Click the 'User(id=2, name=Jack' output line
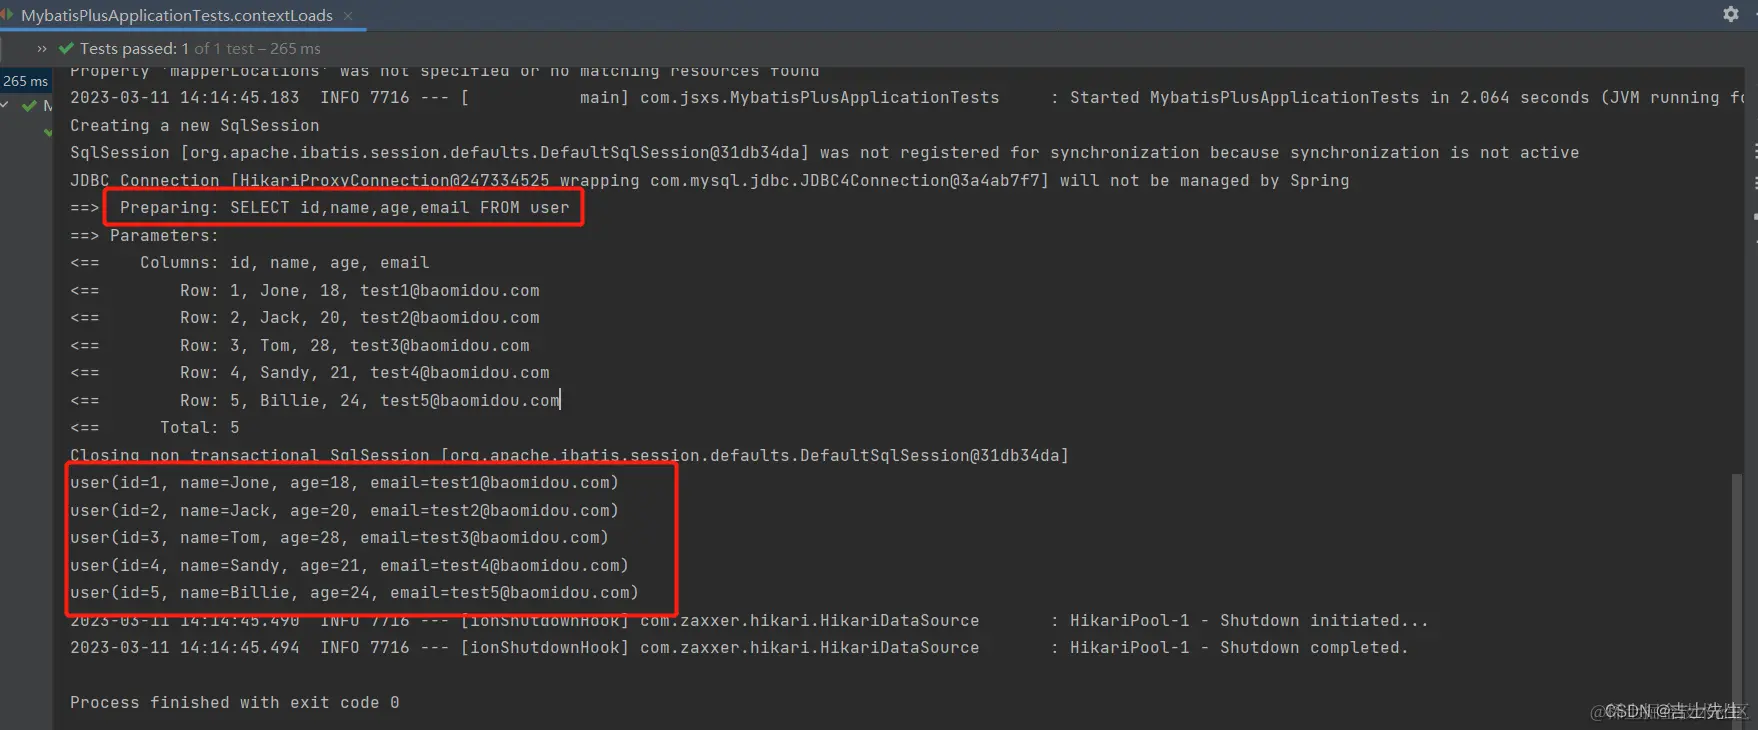Viewport: 1758px width, 730px height. click(x=345, y=510)
